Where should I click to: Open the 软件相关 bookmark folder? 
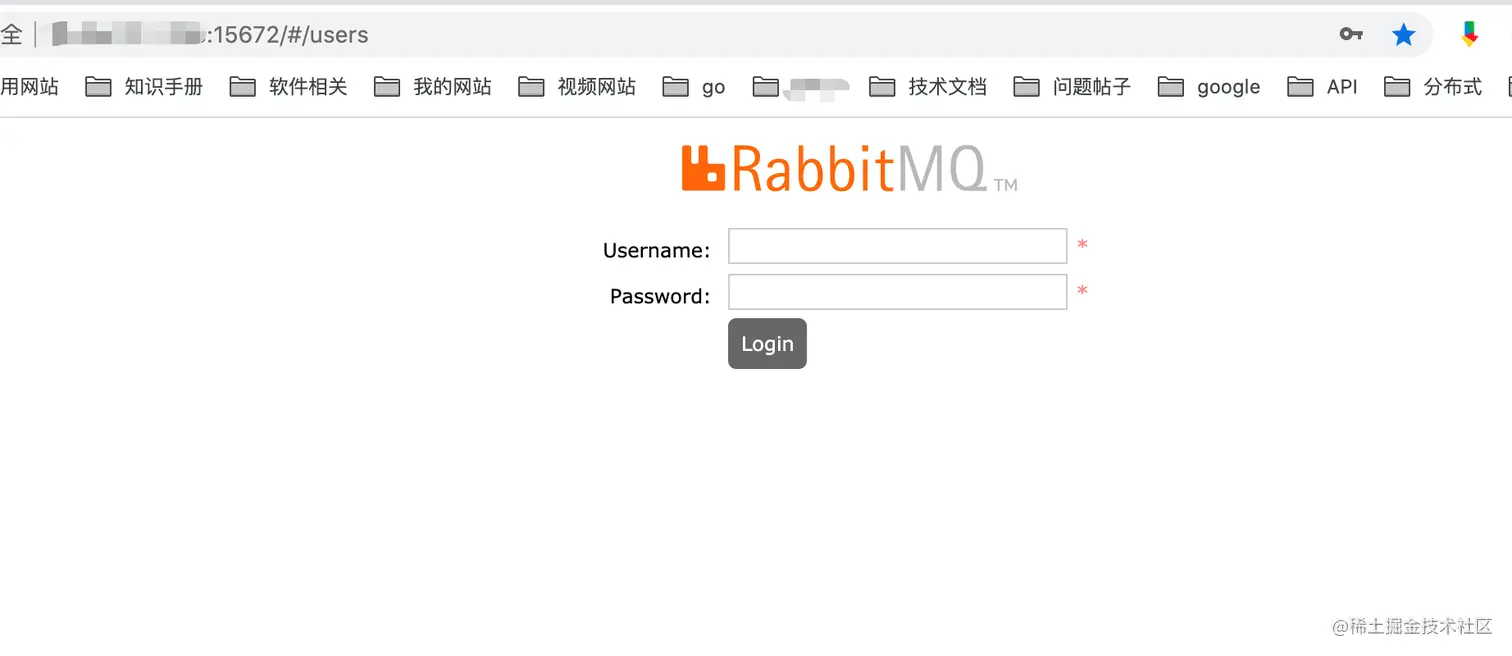point(289,87)
